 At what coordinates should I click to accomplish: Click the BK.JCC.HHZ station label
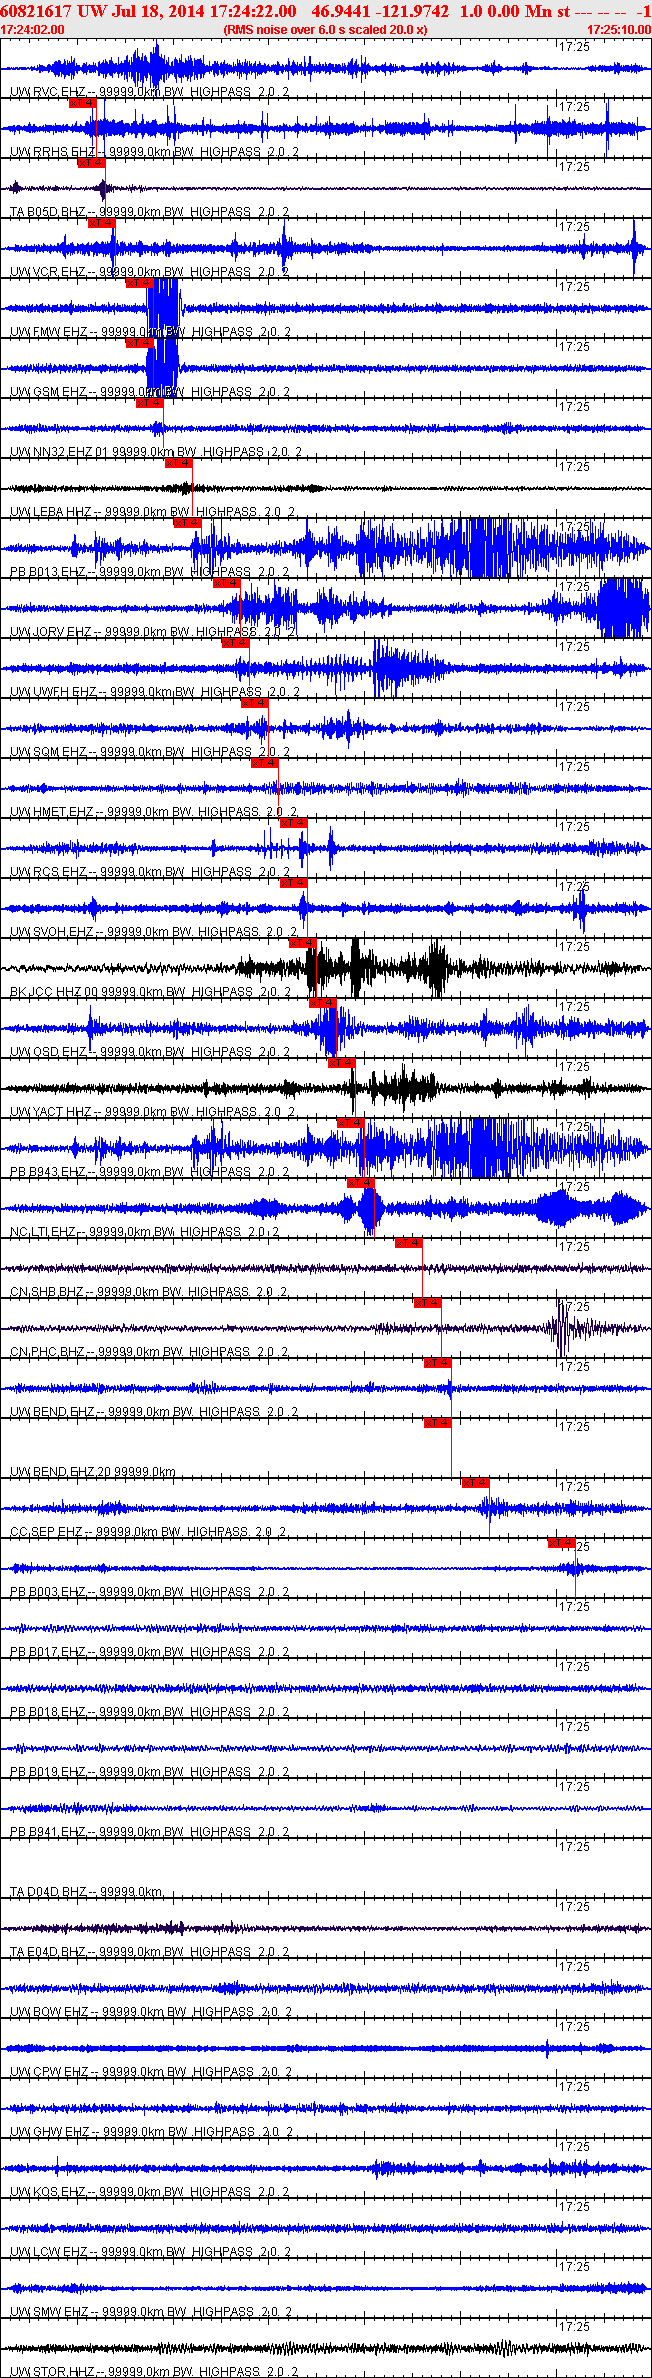(x=151, y=992)
